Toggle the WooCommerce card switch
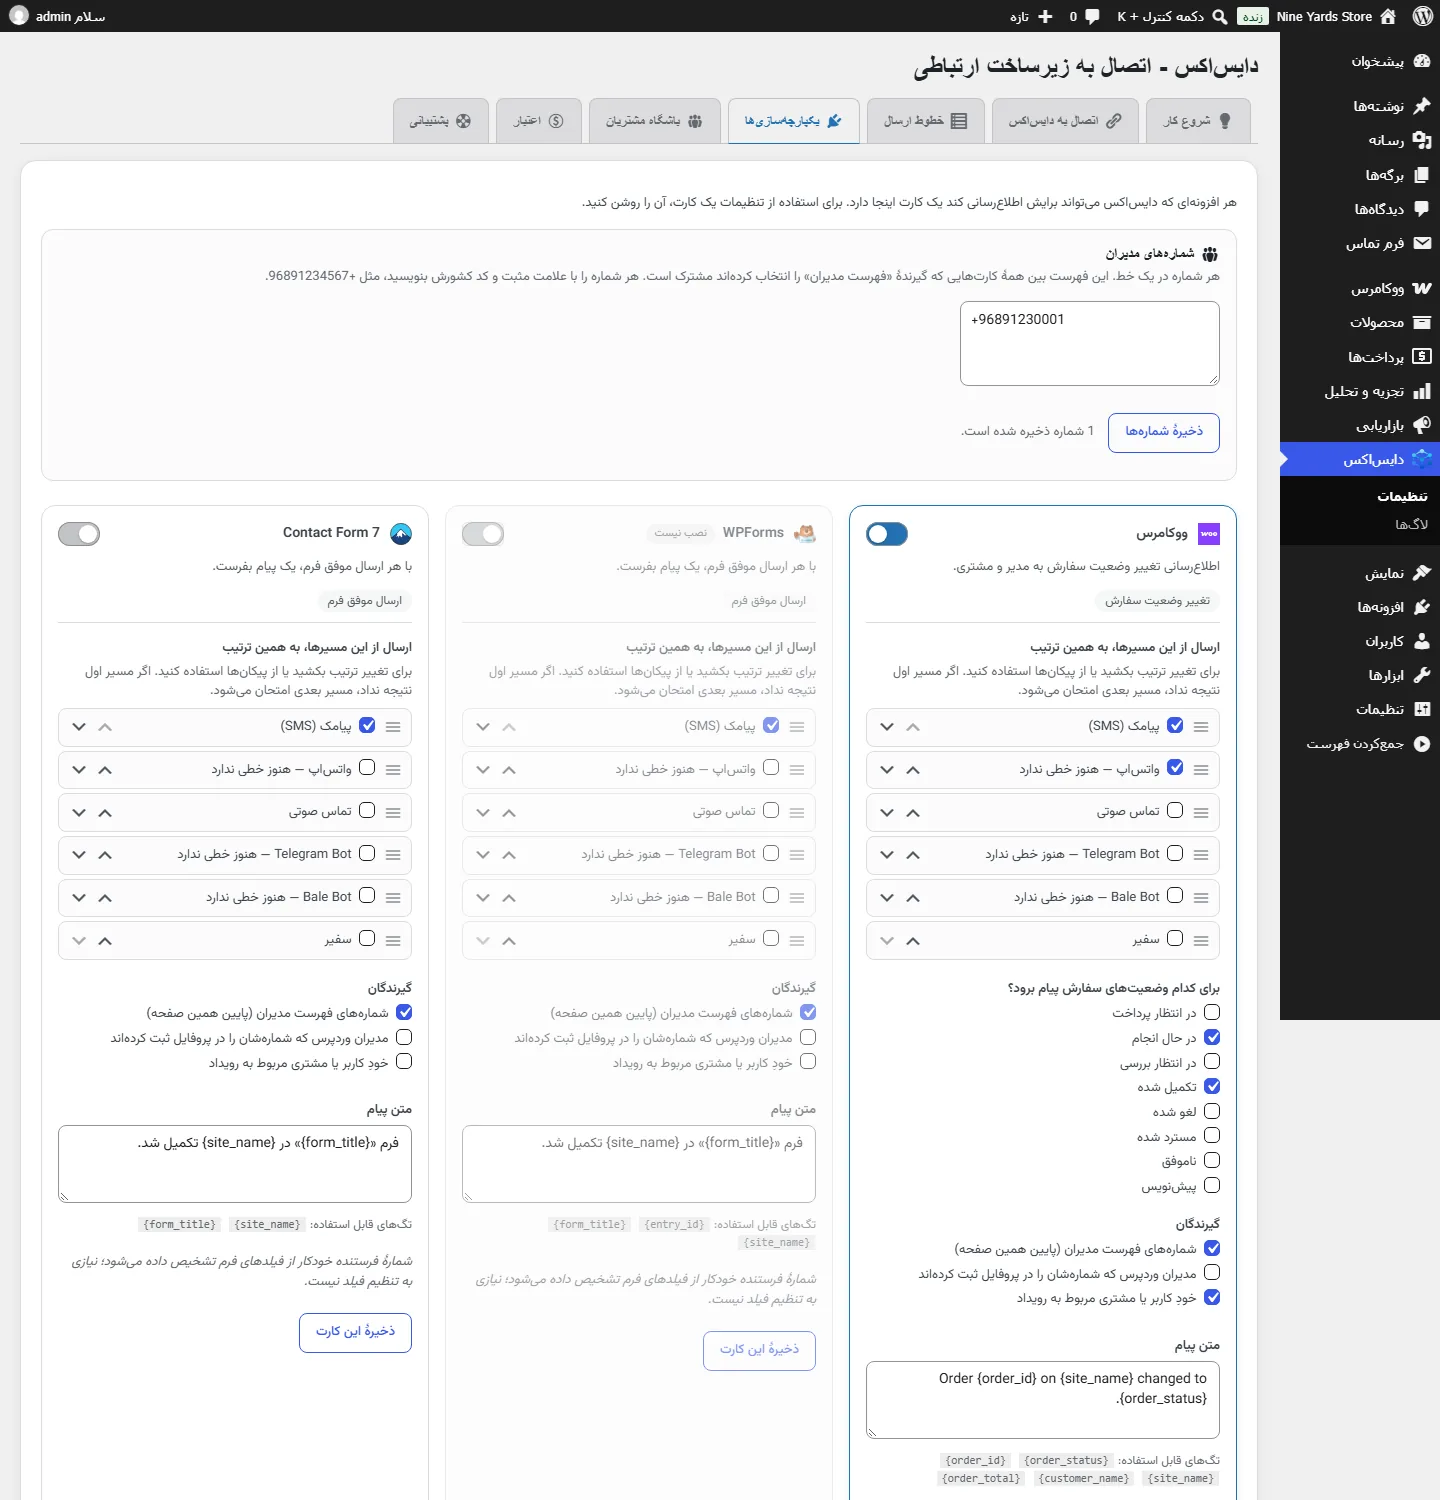Screen dimensions: 1440x1500 pos(887,534)
